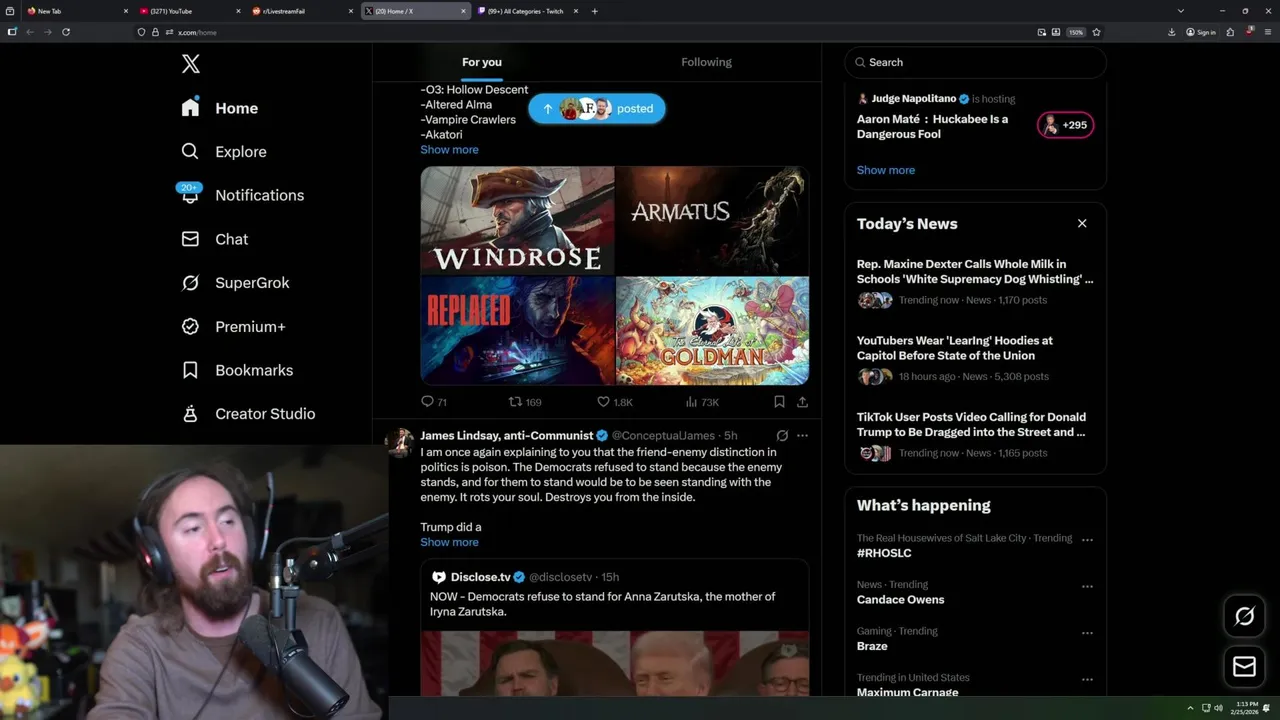Go back in browser history
1280x720 pixels.
(30, 32)
